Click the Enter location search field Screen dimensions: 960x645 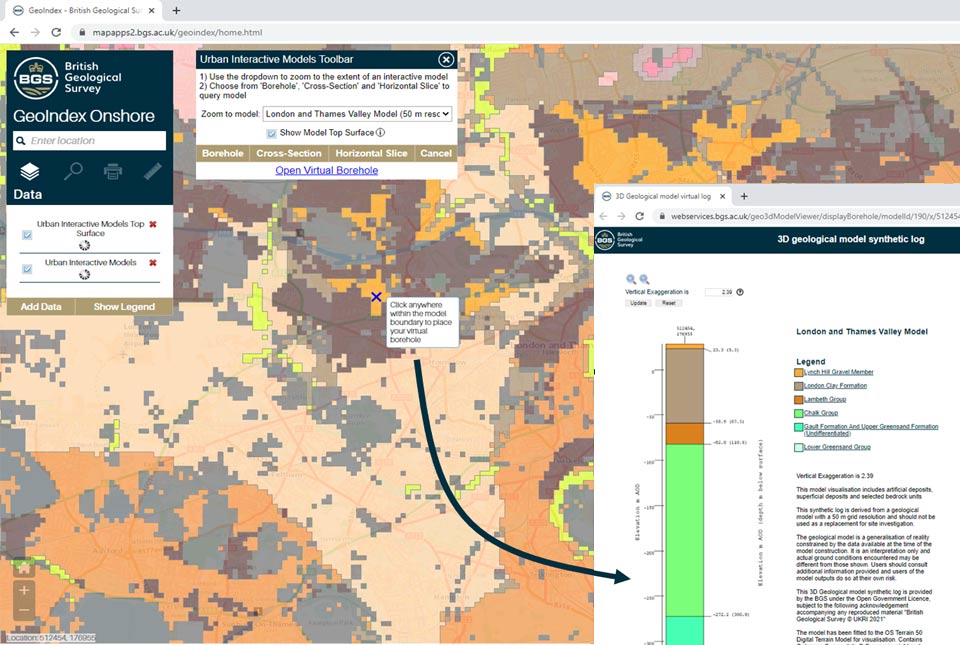[89, 141]
